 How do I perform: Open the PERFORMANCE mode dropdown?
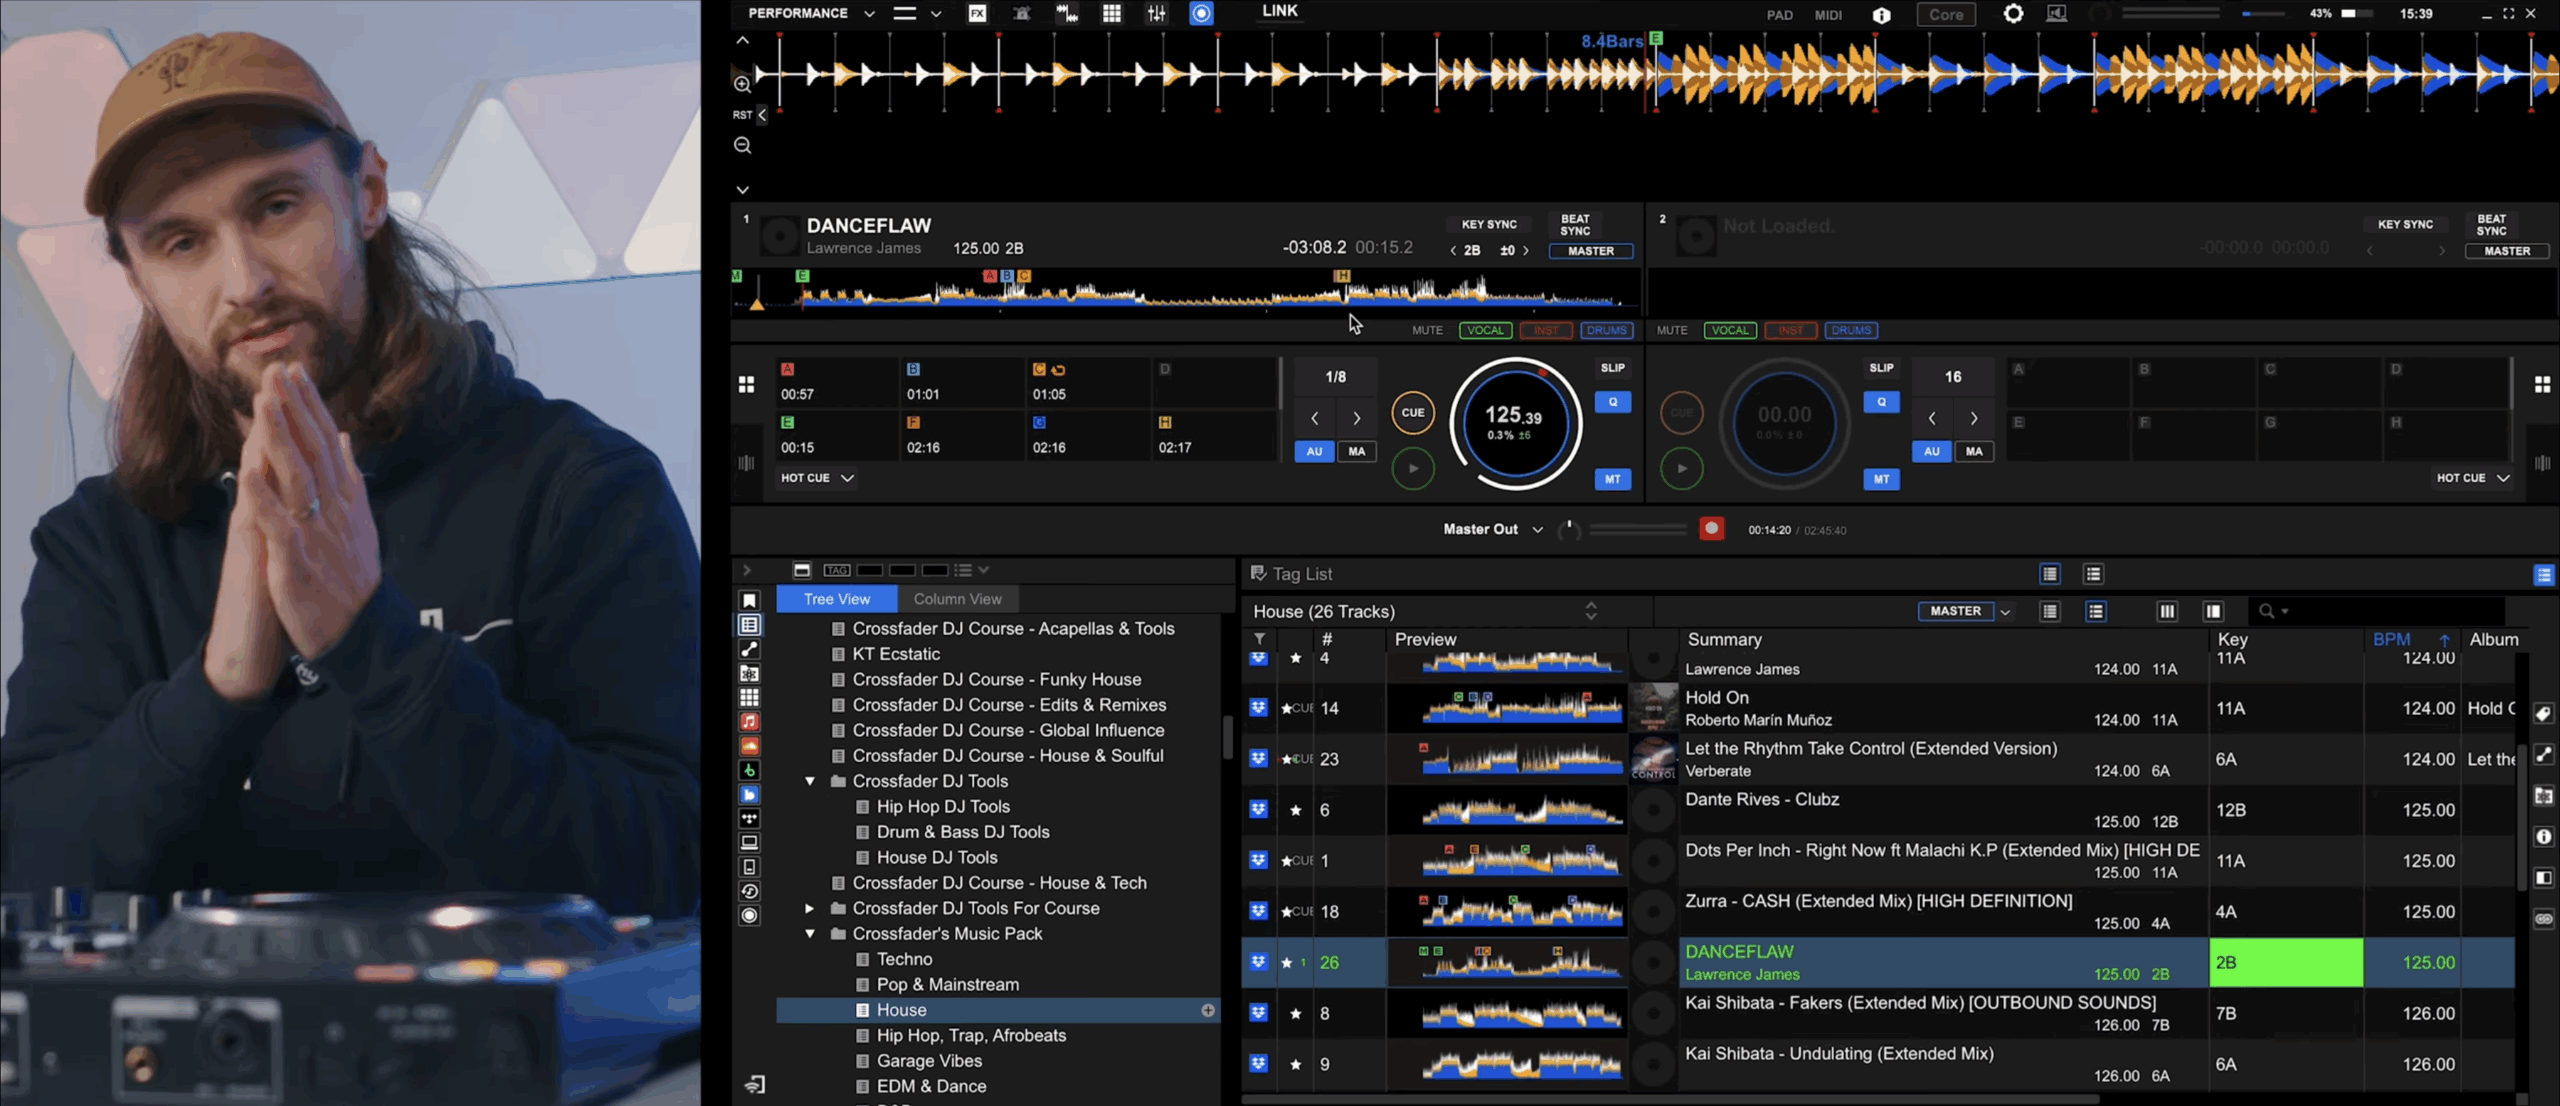869,14
